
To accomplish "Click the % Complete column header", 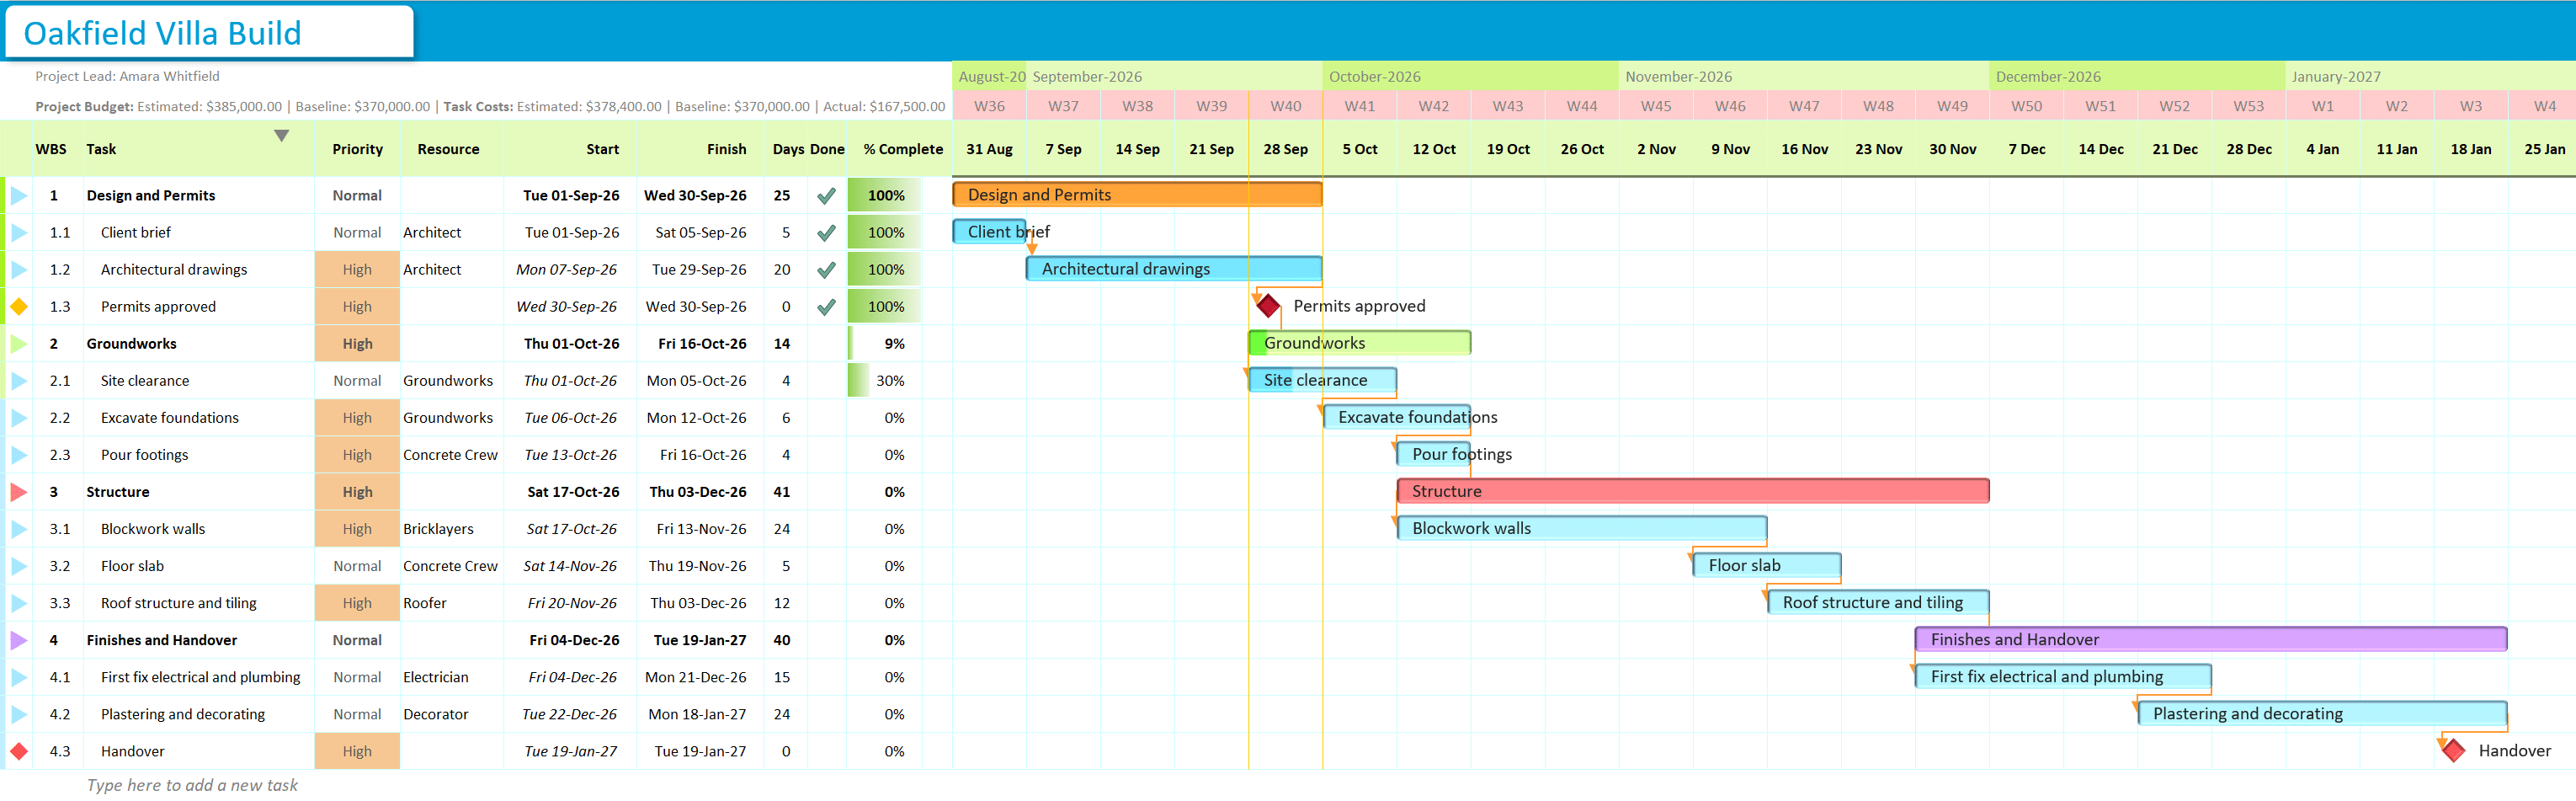I will point(903,149).
